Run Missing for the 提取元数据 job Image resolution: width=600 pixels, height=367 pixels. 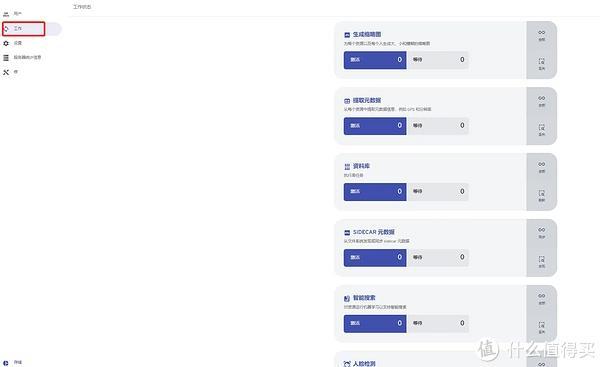point(541,130)
